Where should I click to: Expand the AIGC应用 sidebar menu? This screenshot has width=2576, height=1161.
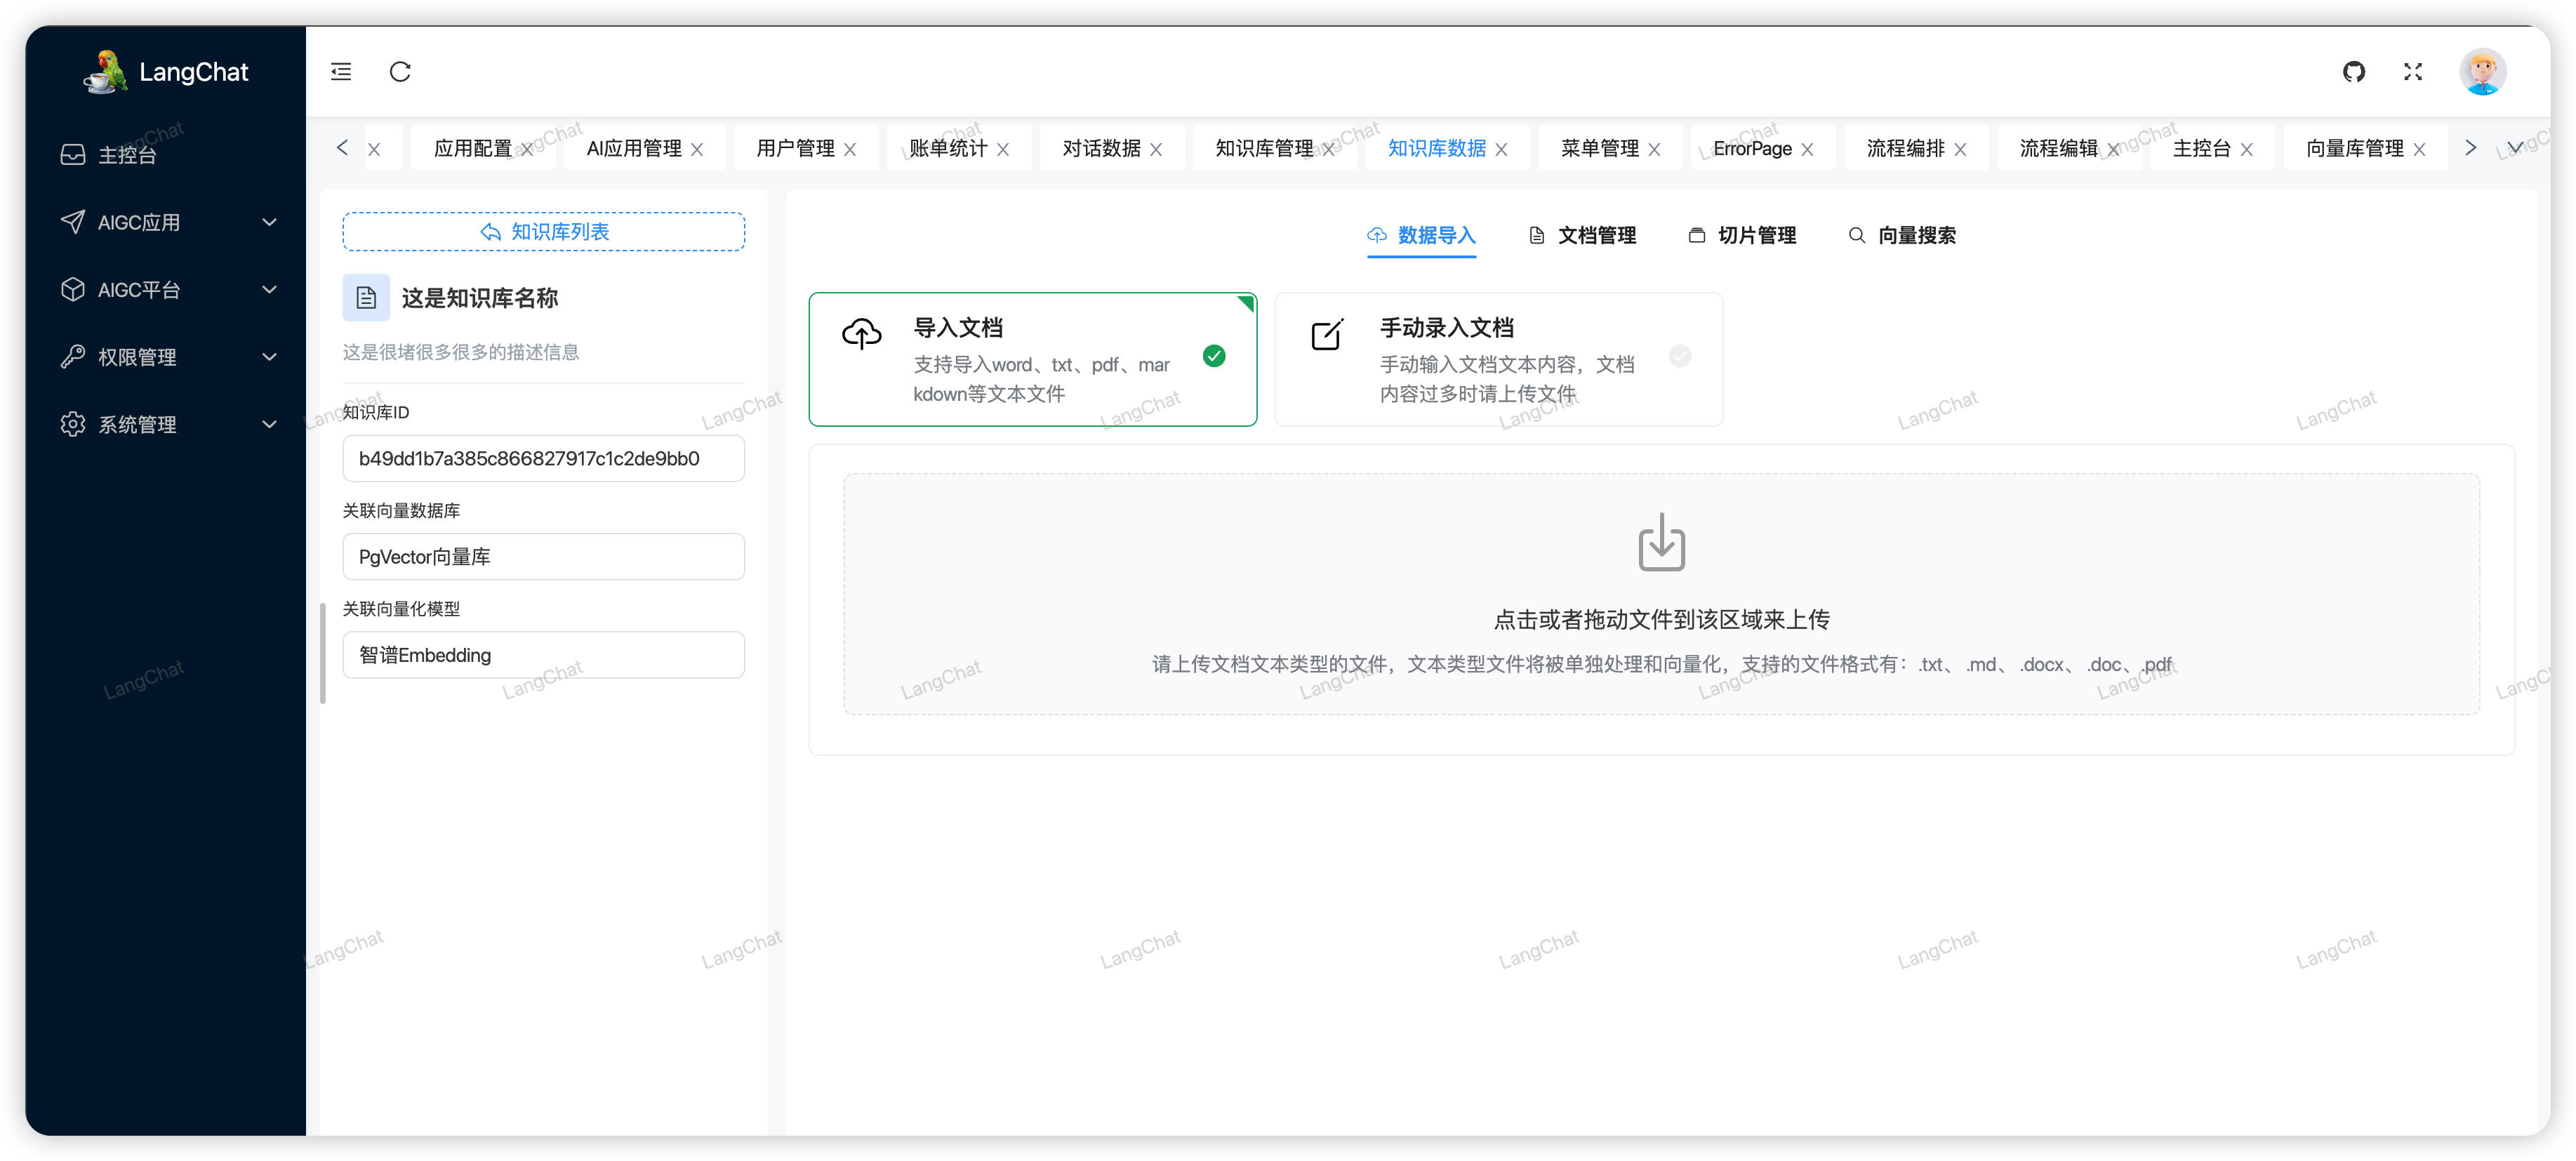166,222
